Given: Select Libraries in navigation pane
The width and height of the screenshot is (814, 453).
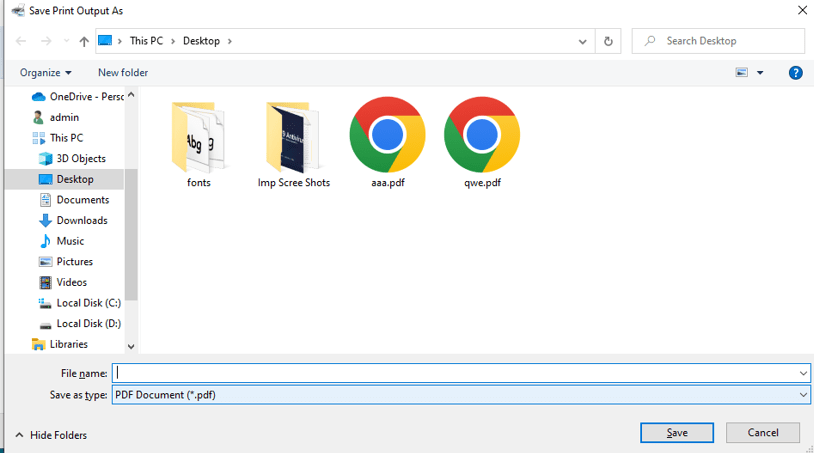Looking at the screenshot, I should (x=60, y=344).
